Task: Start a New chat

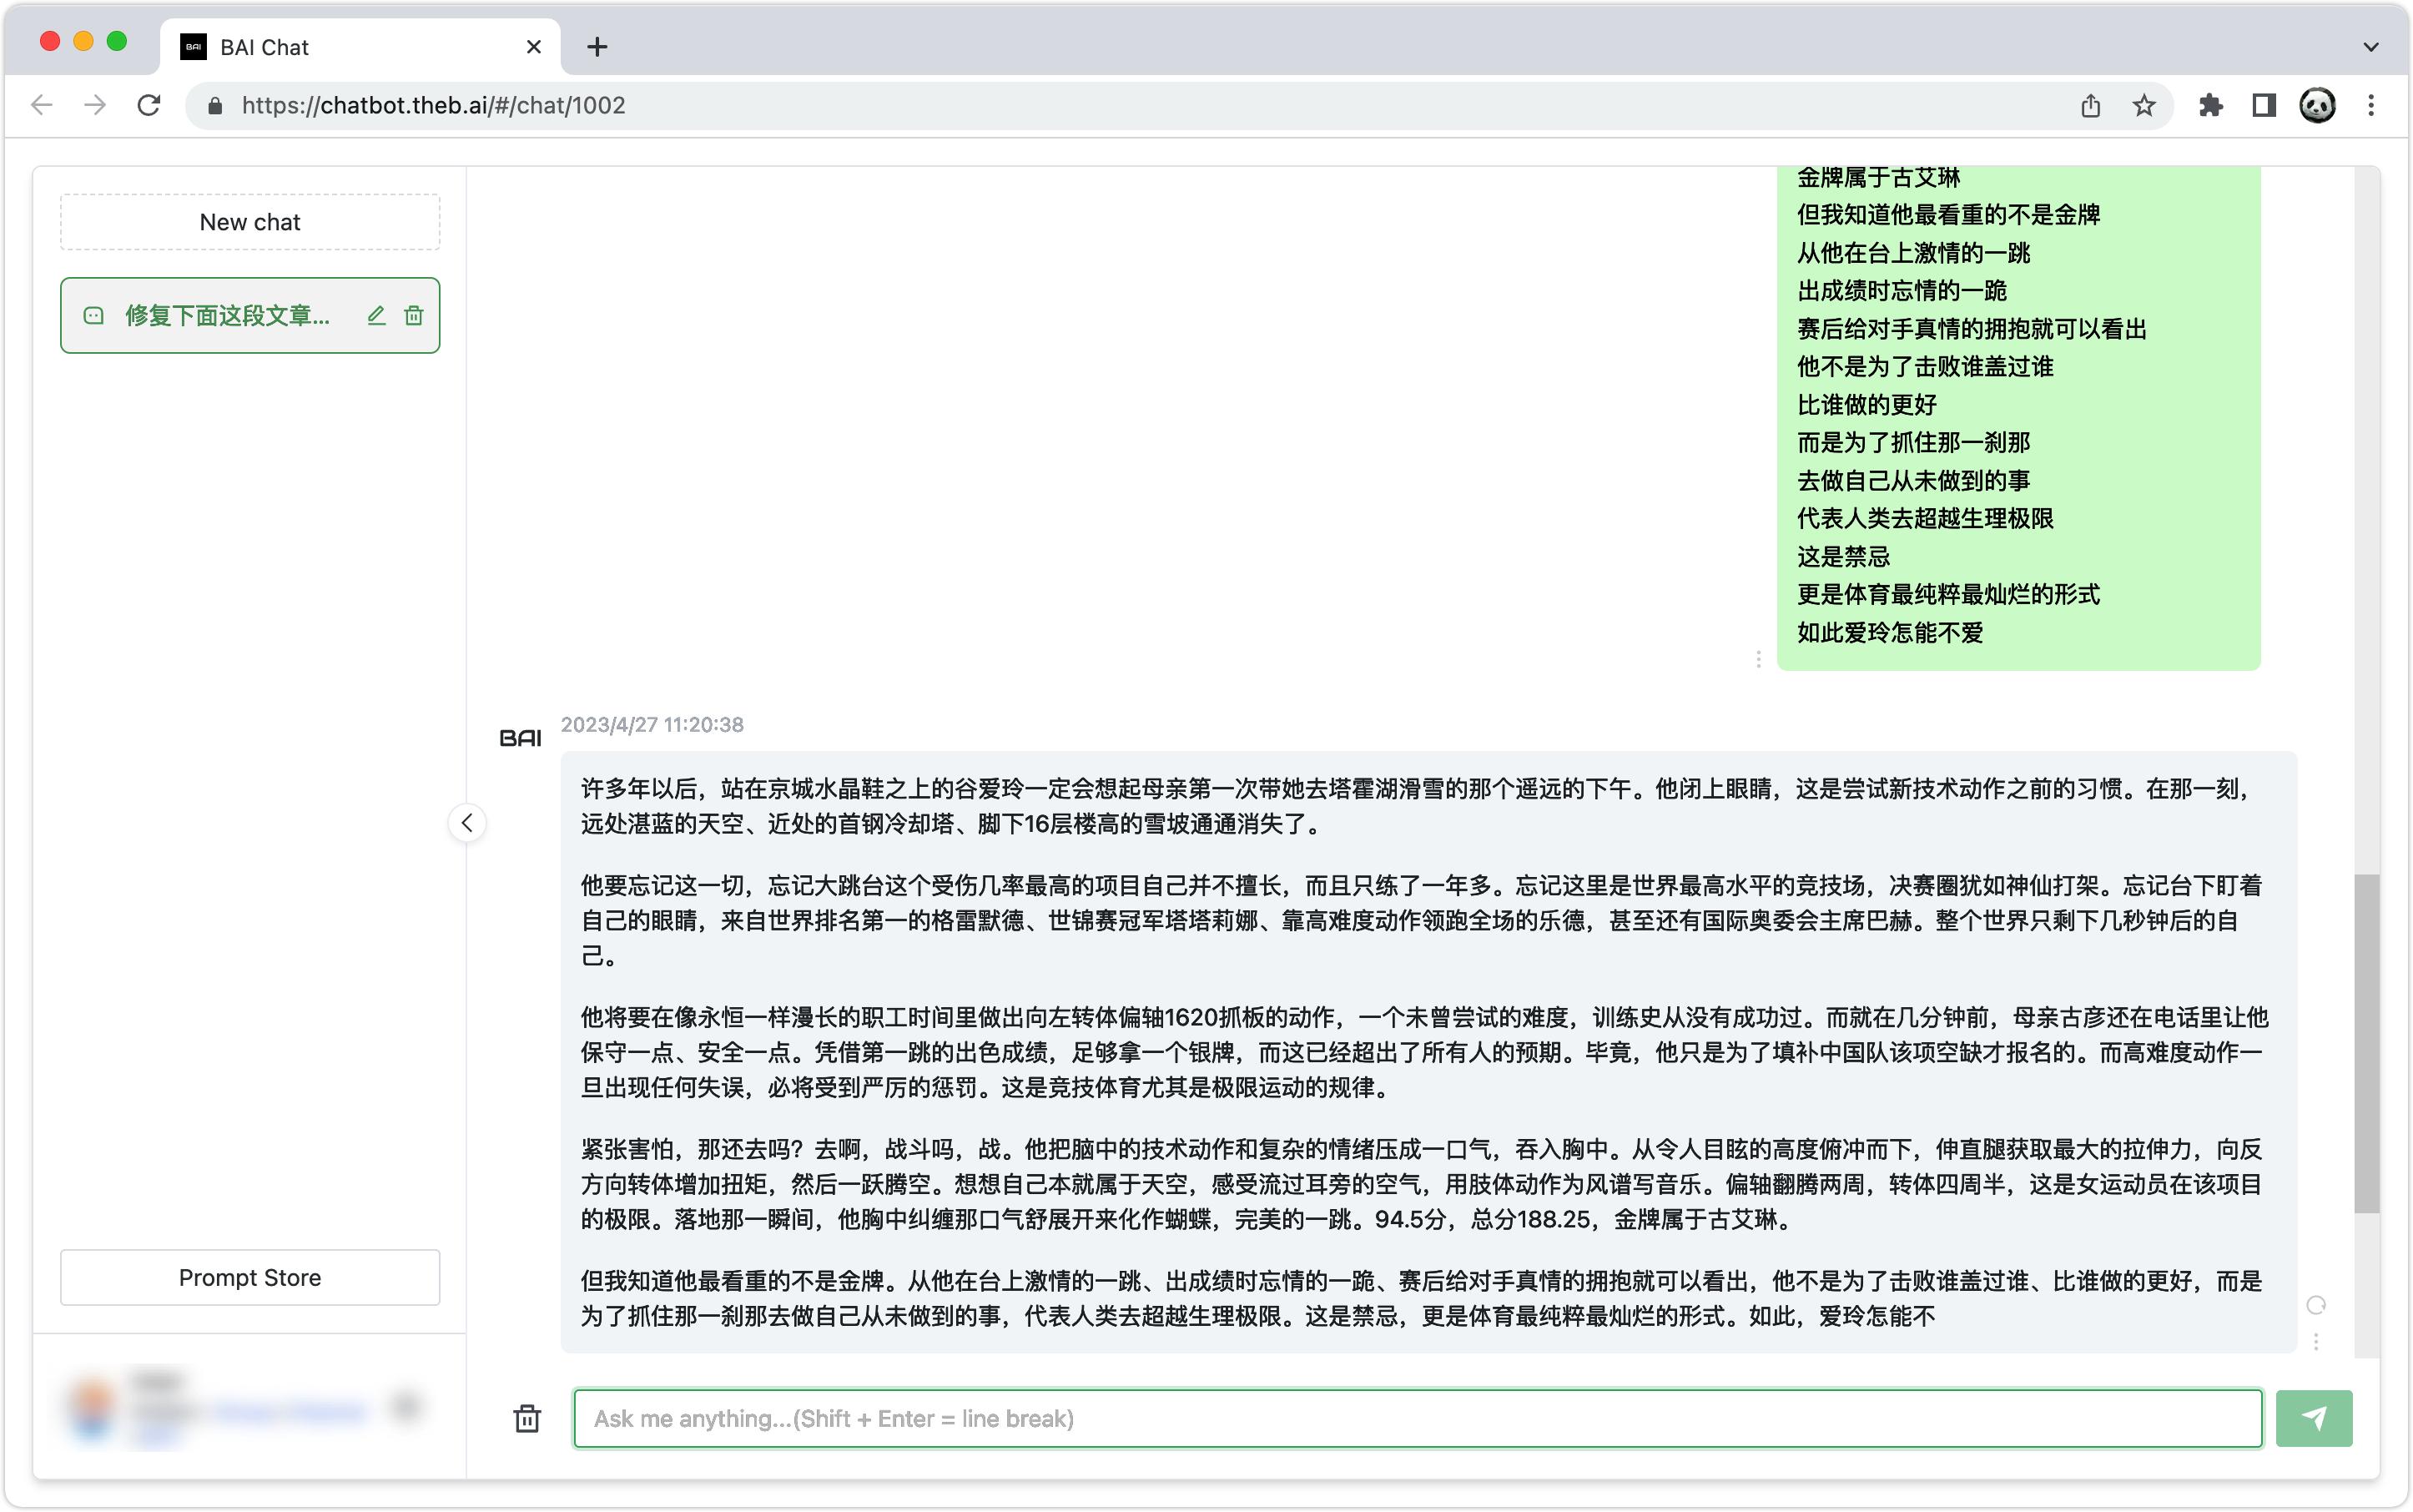Action: (x=250, y=222)
